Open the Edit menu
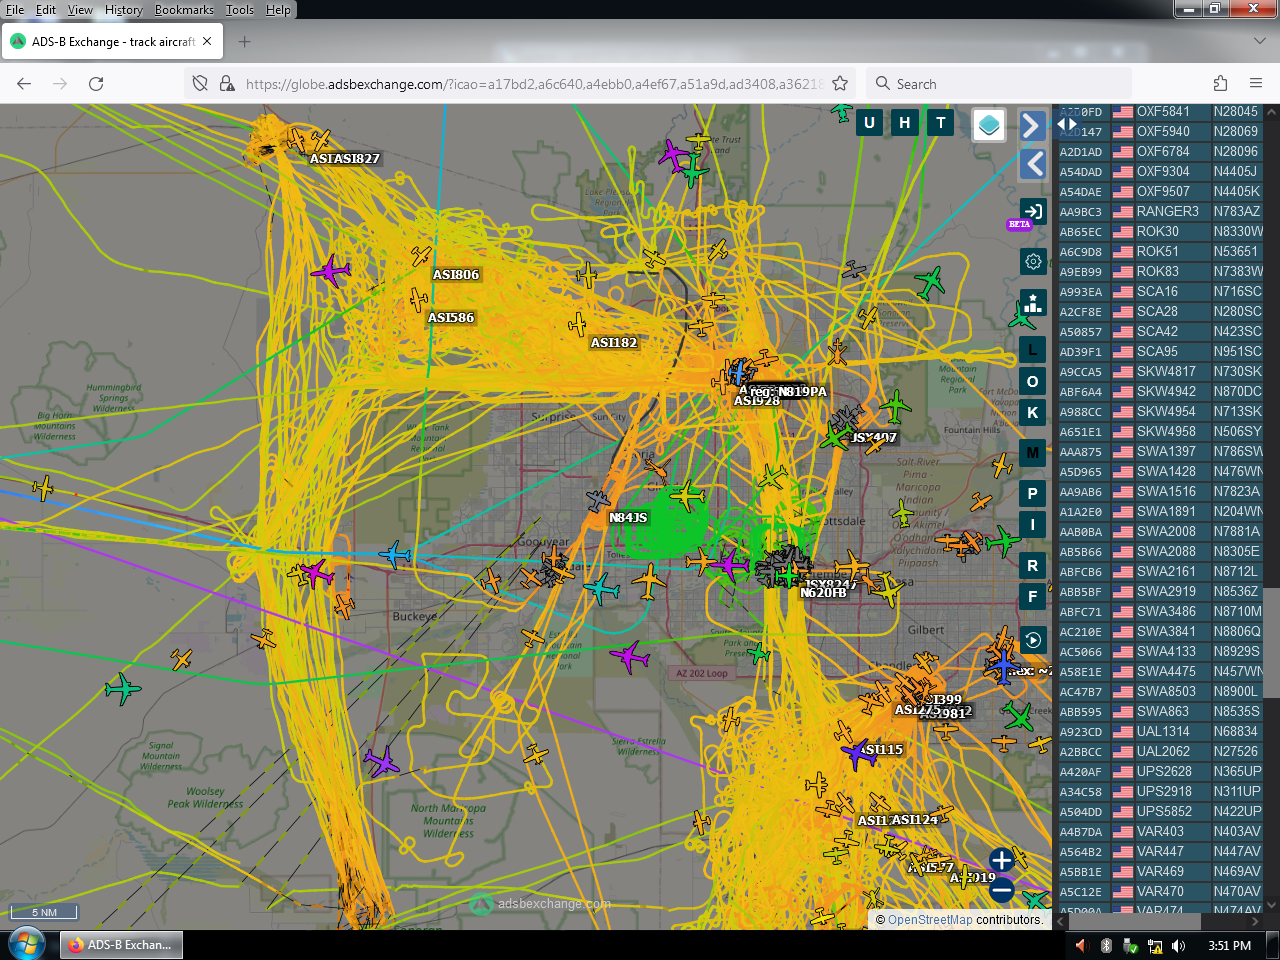This screenshot has width=1280, height=960. pyautogui.click(x=46, y=10)
